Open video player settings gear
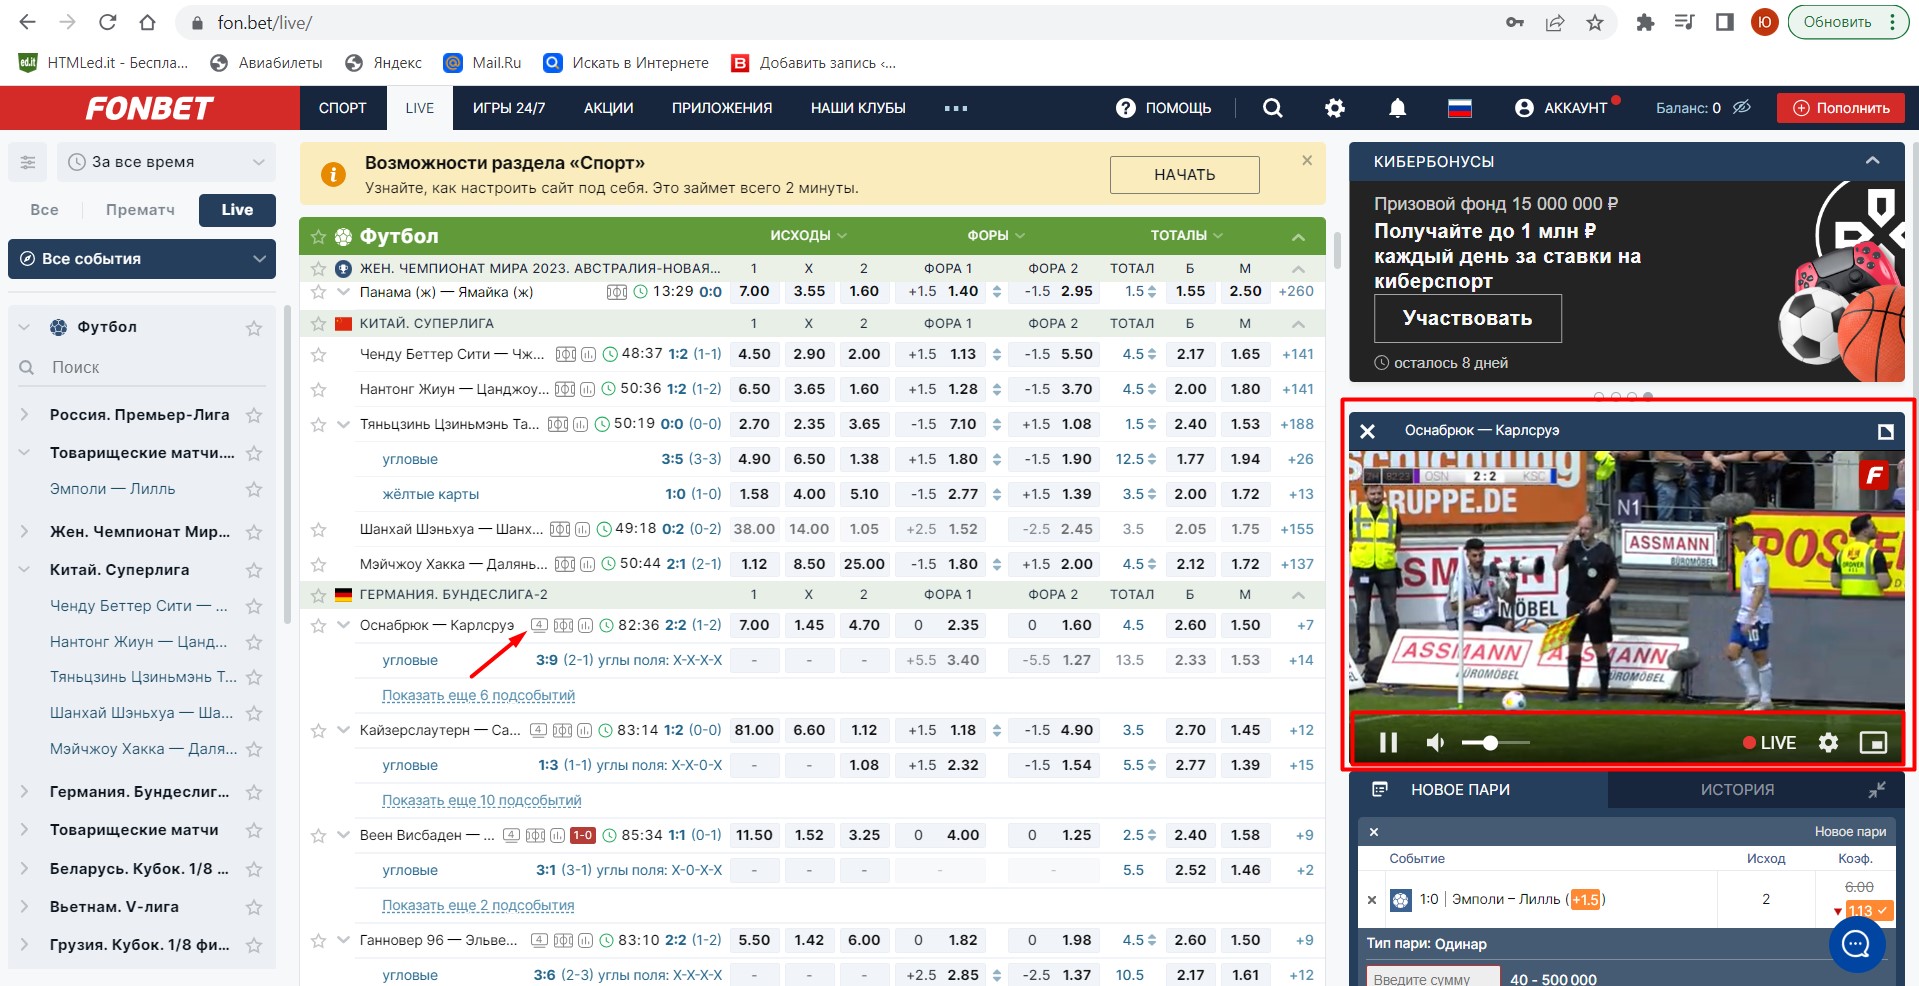This screenshot has width=1919, height=986. coord(1828,742)
